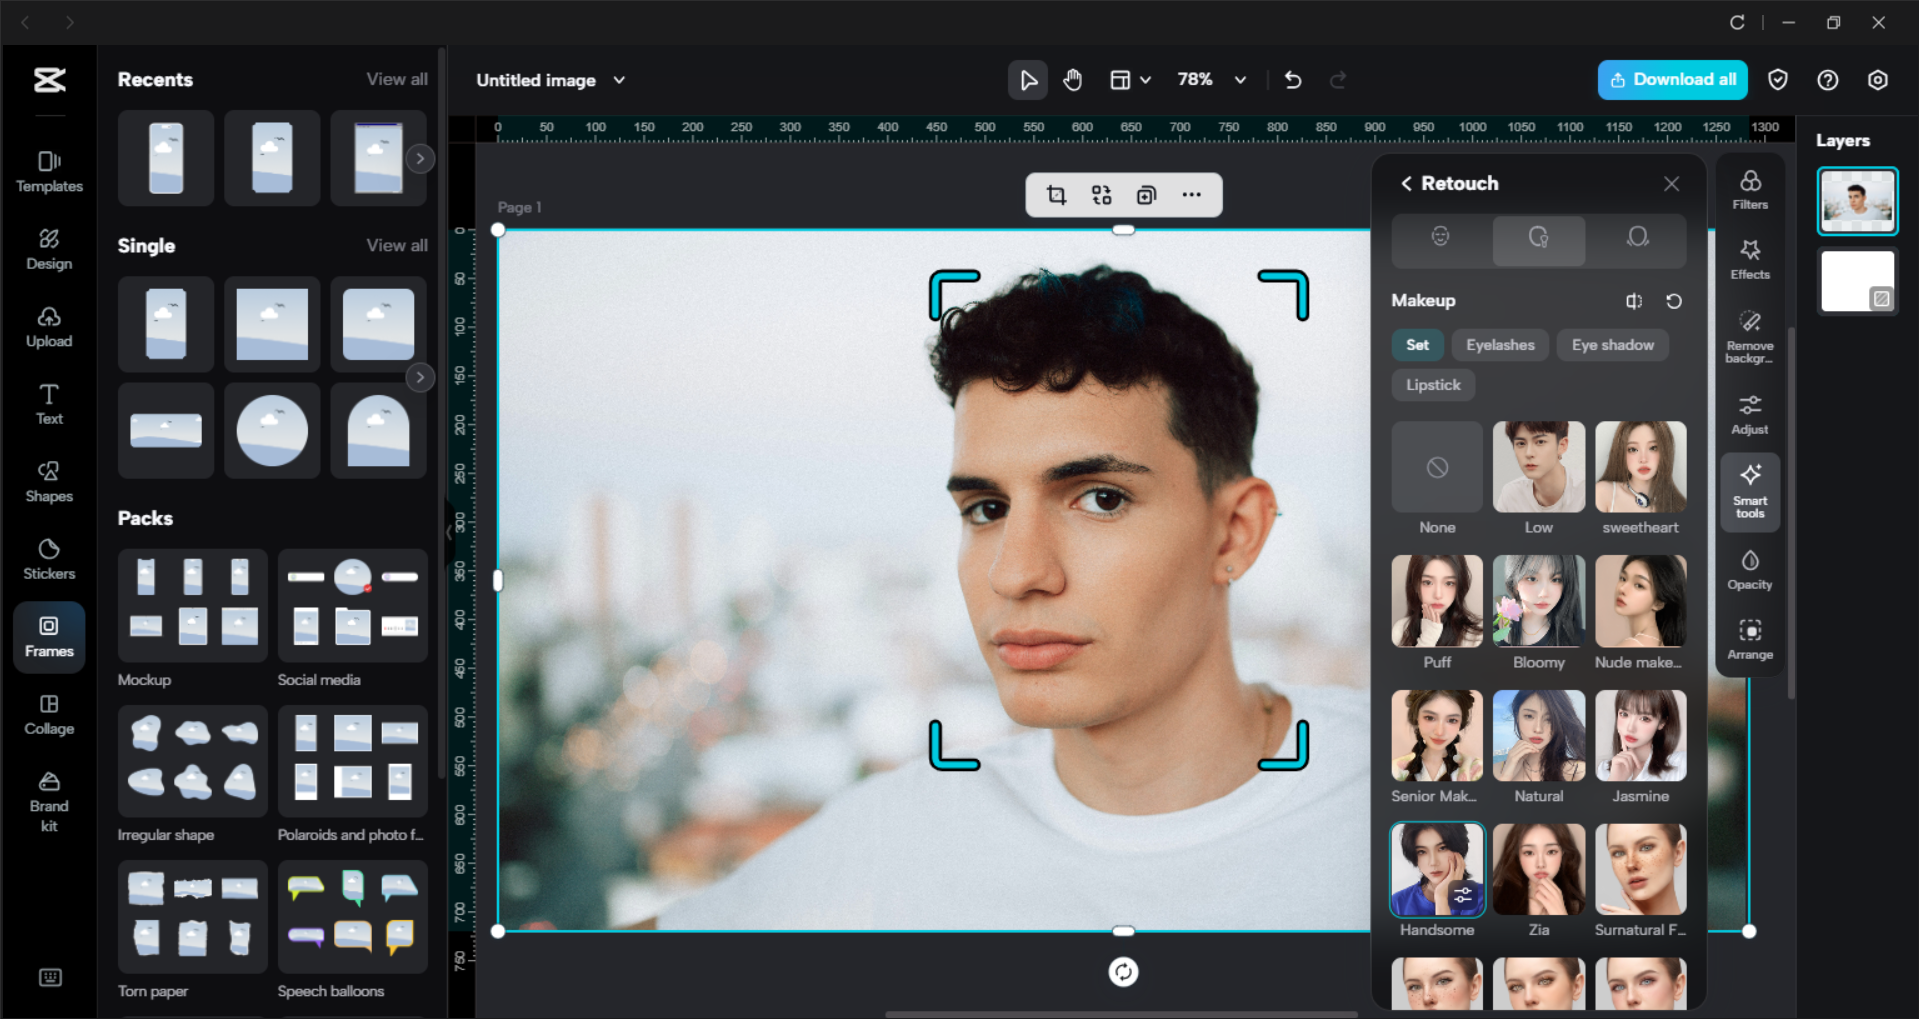Apply the Handsome makeup preset
Screen dimensions: 1919x1019
coord(1436,869)
